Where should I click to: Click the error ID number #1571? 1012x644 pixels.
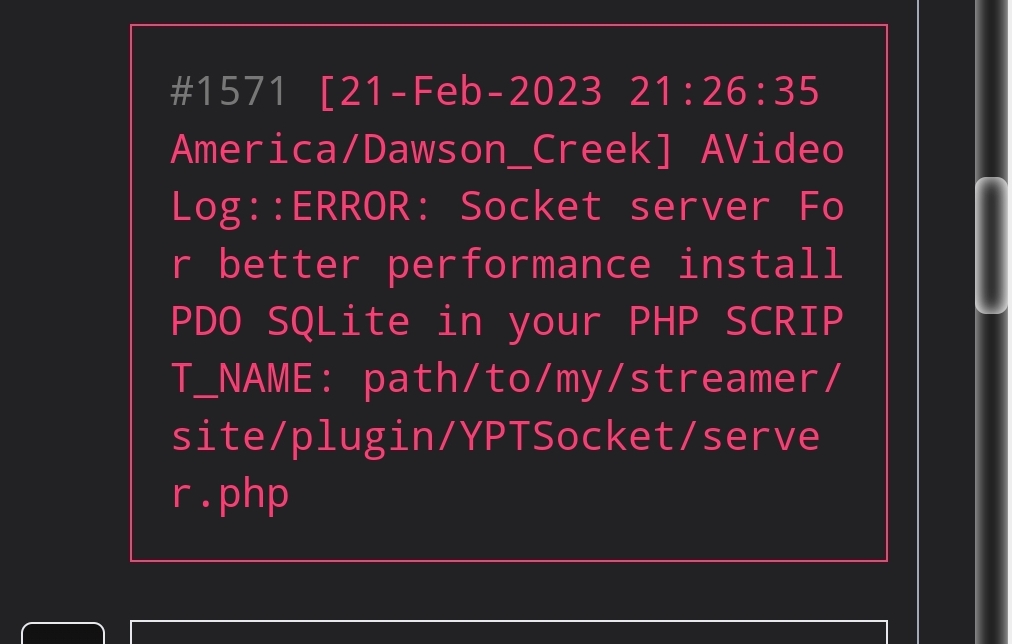pos(228,91)
